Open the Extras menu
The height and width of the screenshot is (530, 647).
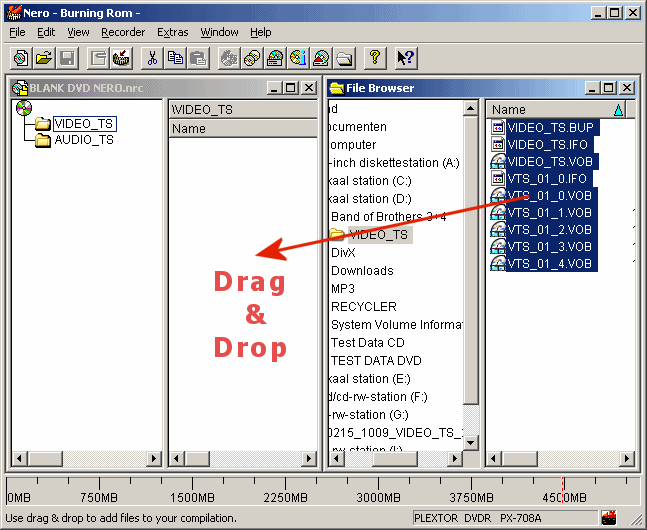point(172,32)
